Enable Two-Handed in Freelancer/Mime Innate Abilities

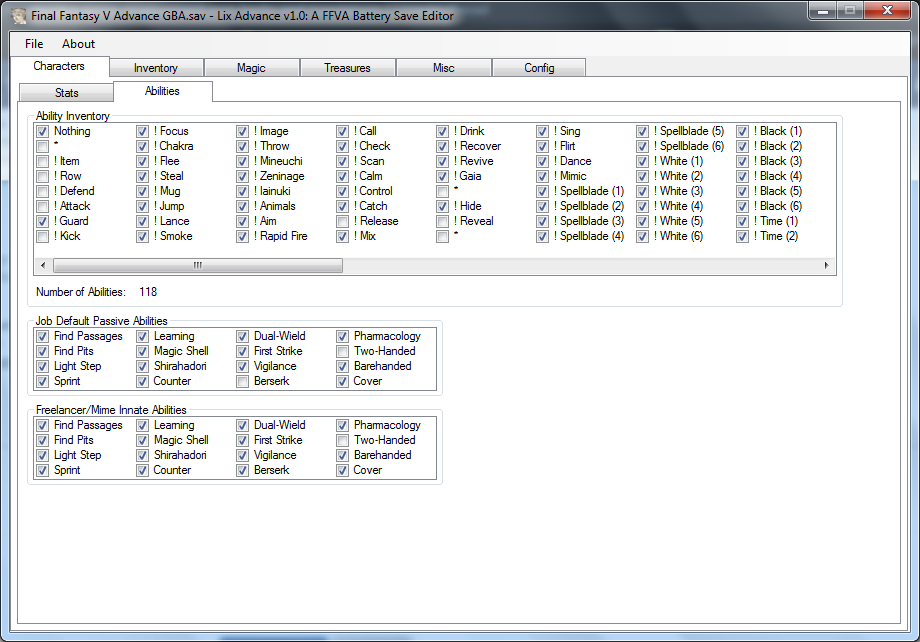343,440
